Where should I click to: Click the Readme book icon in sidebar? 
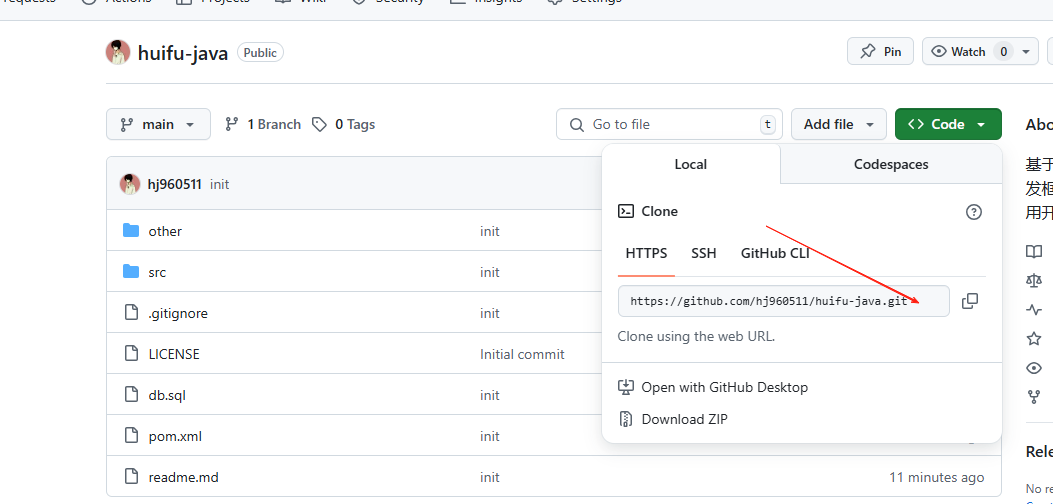(x=1034, y=252)
